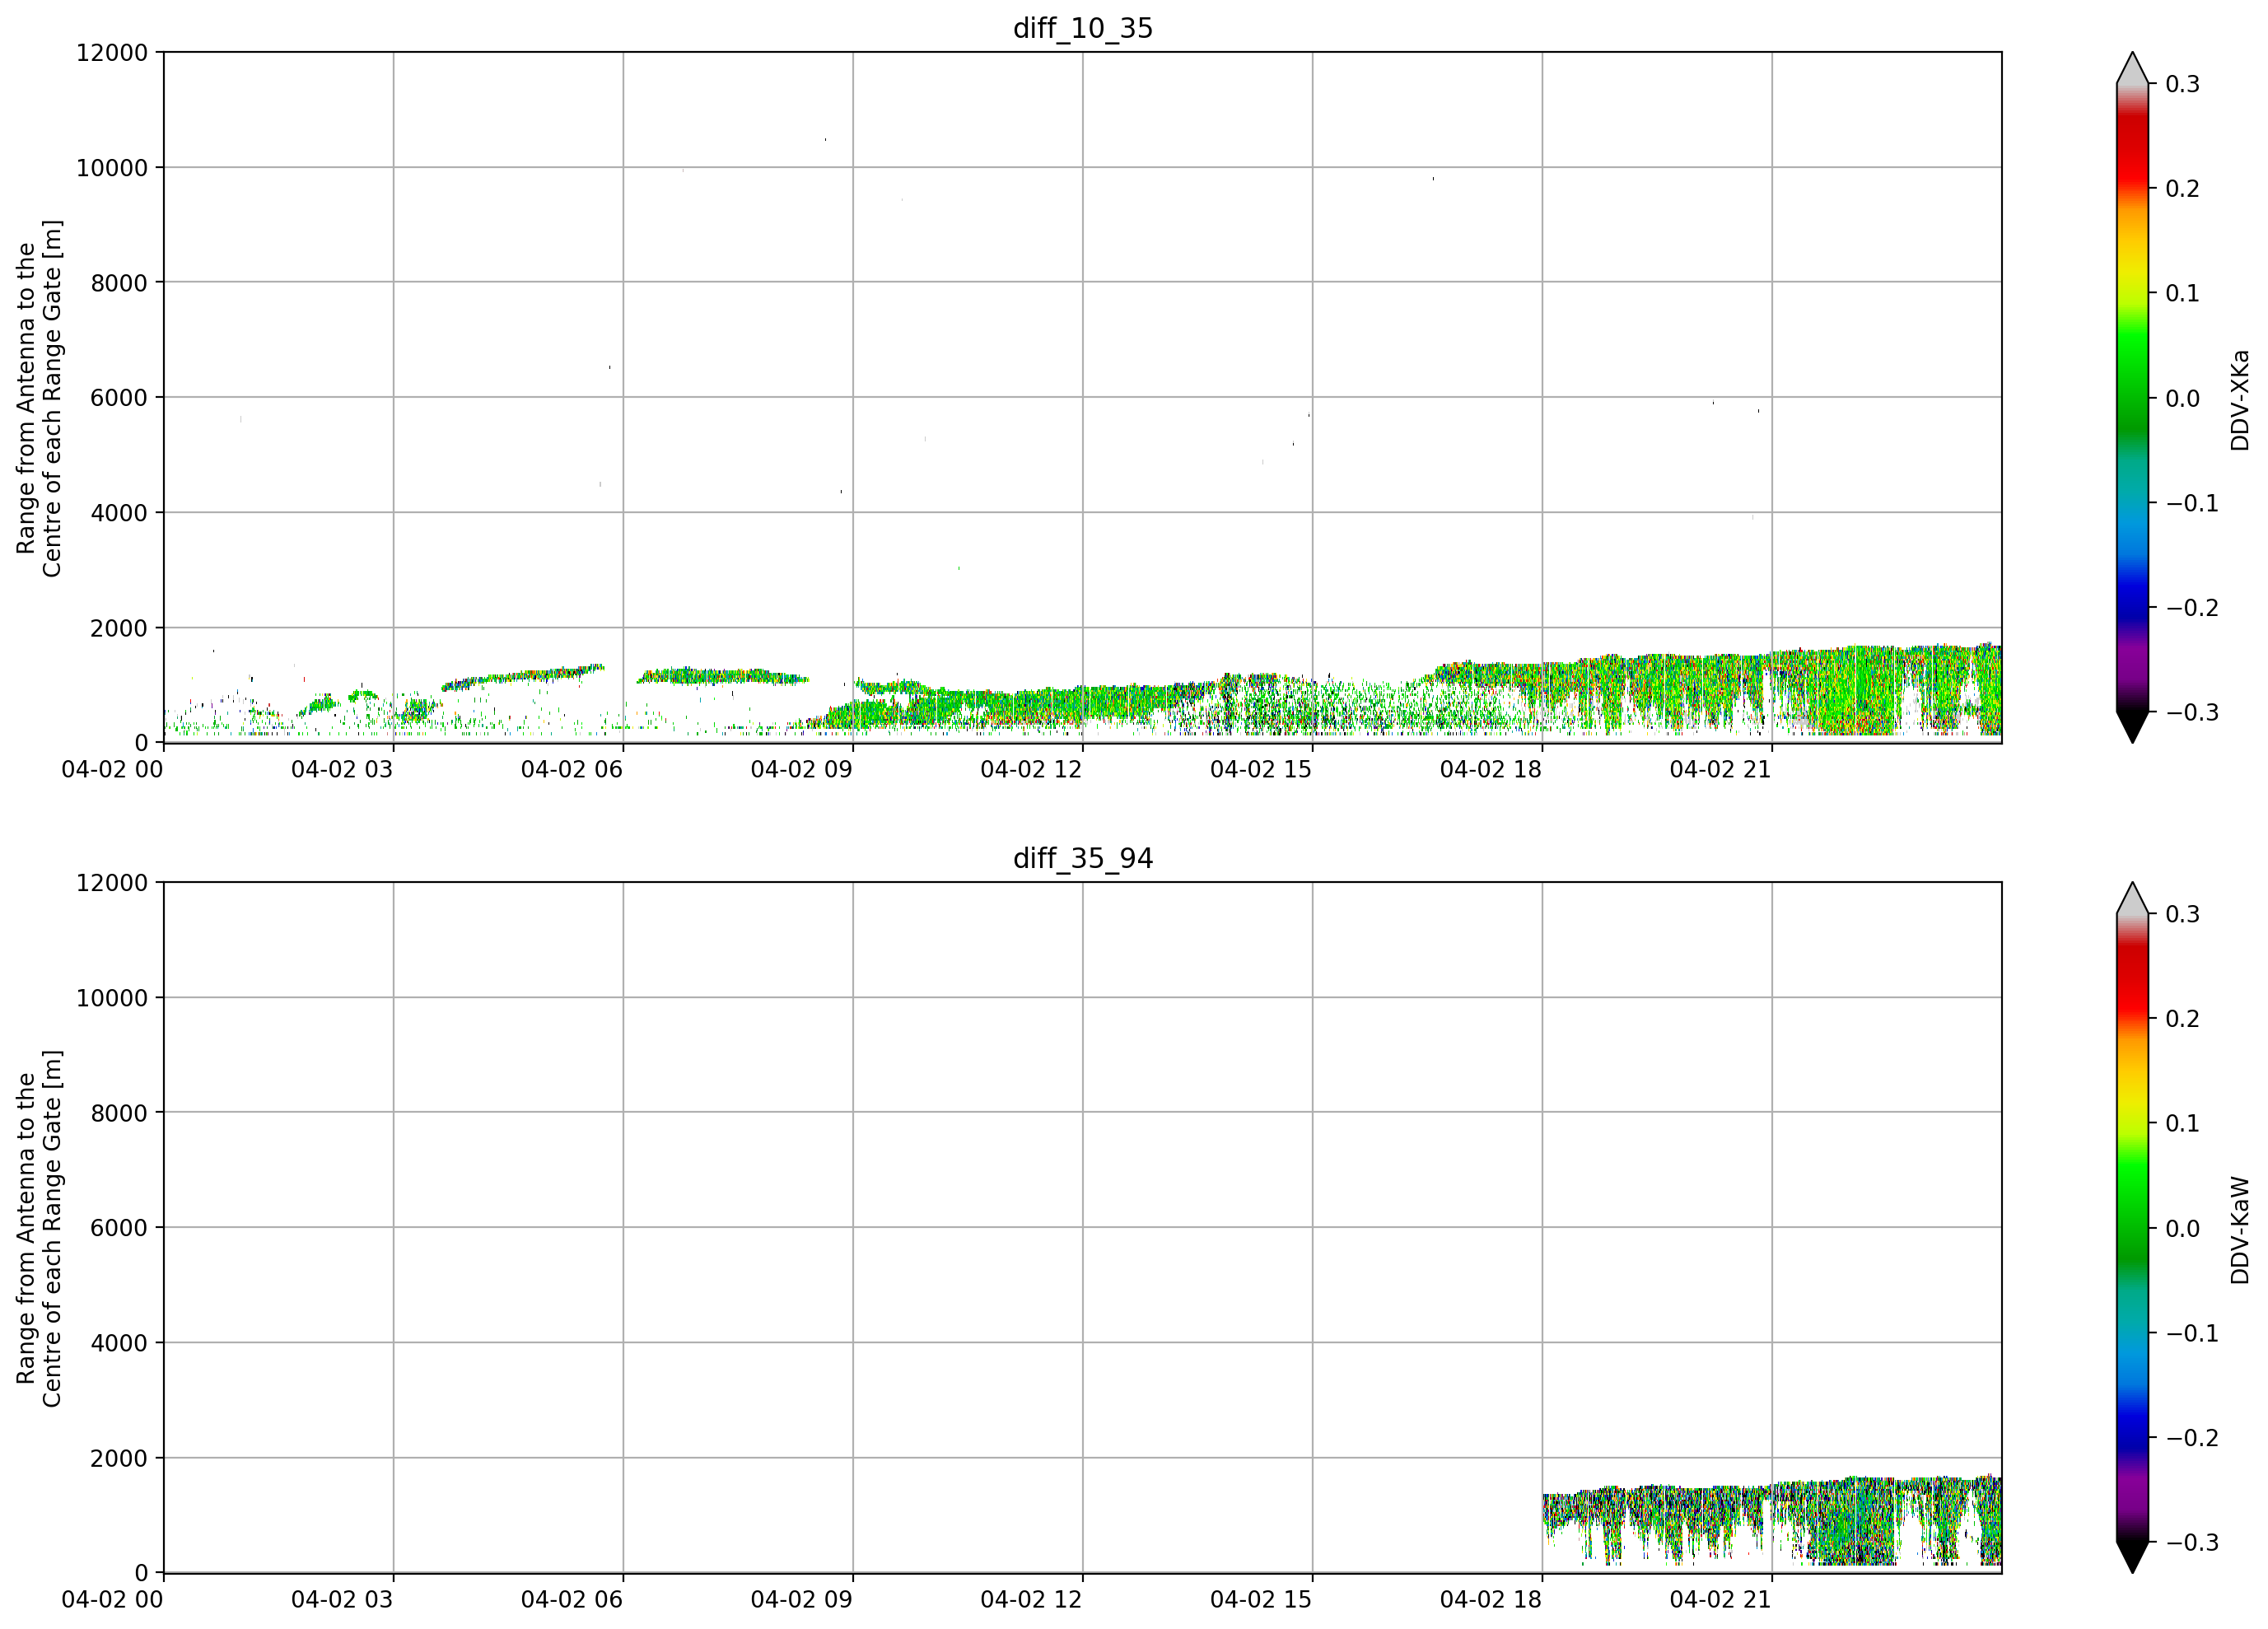
Task: Click '04-02 09' time label under diff_10_35
Action: pos(802,769)
